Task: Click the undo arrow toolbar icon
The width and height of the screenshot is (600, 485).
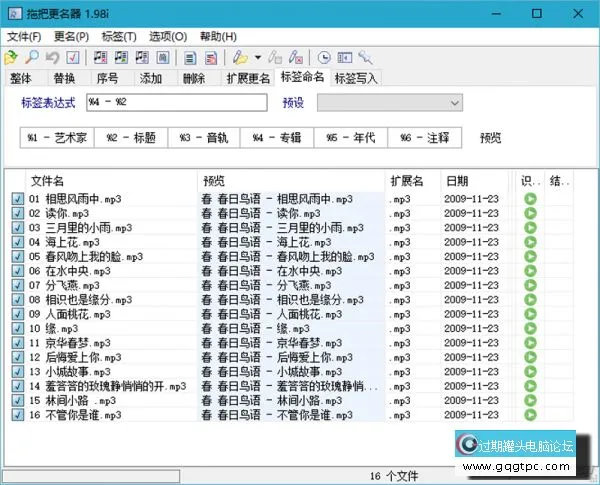Action: click(52, 57)
